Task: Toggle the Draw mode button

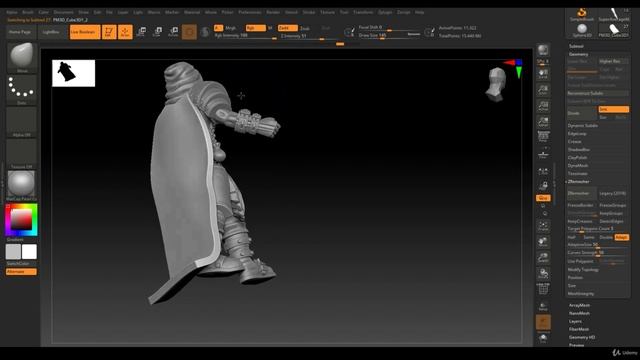Action: [125, 32]
